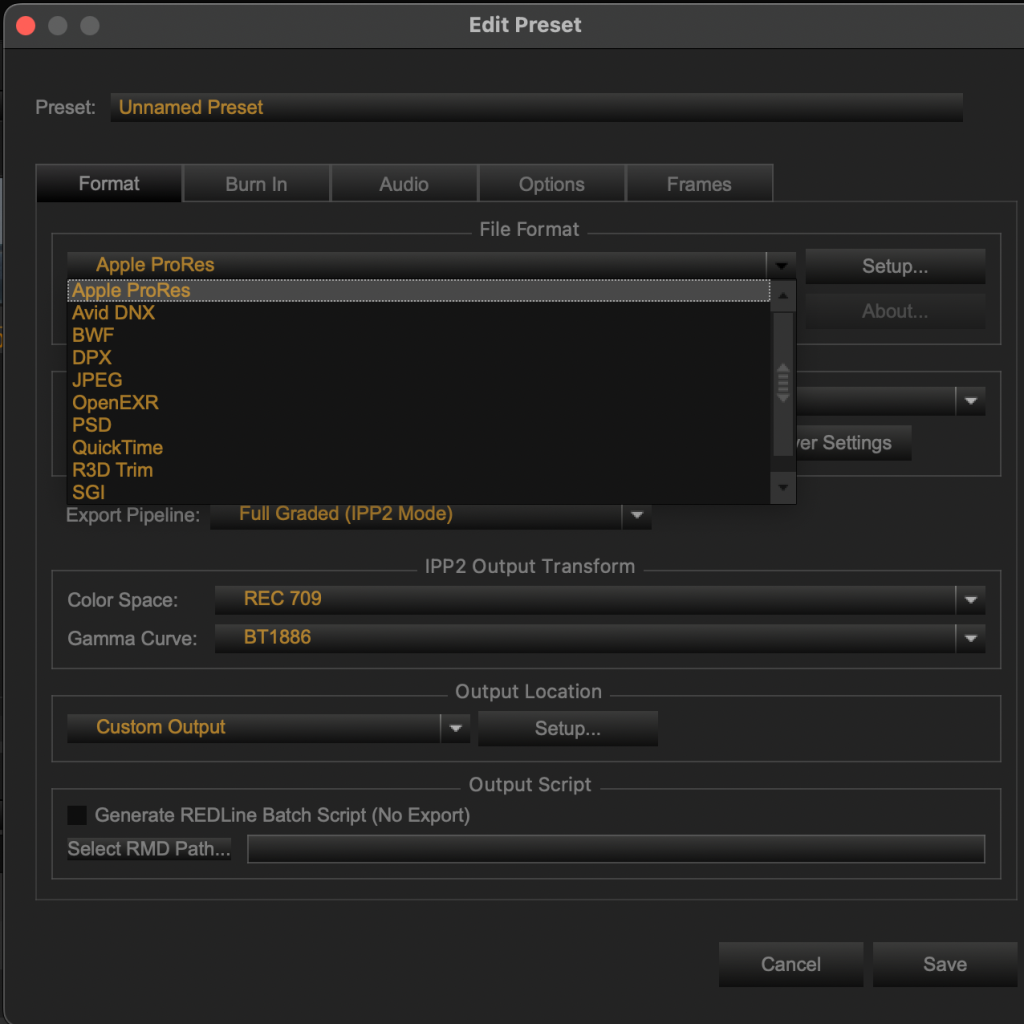Pick BWF in the format list
Image resolution: width=1024 pixels, height=1024 pixels.
click(x=419, y=335)
